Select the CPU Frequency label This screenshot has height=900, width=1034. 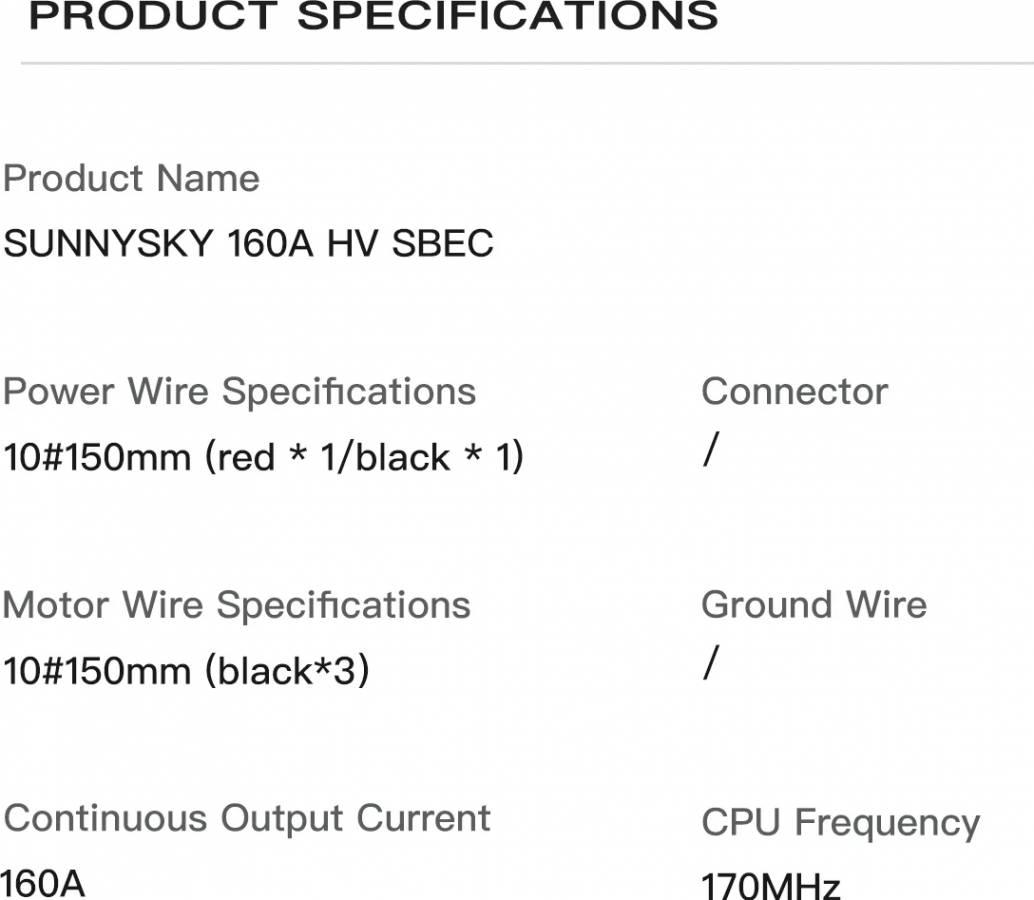pyautogui.click(x=841, y=823)
